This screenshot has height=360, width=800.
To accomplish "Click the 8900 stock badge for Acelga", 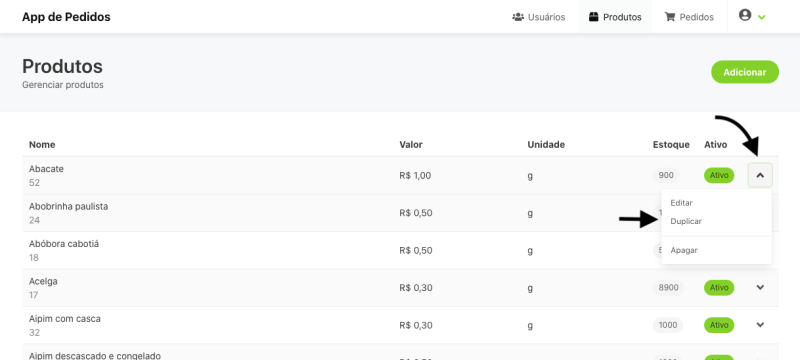I will pos(668,288).
